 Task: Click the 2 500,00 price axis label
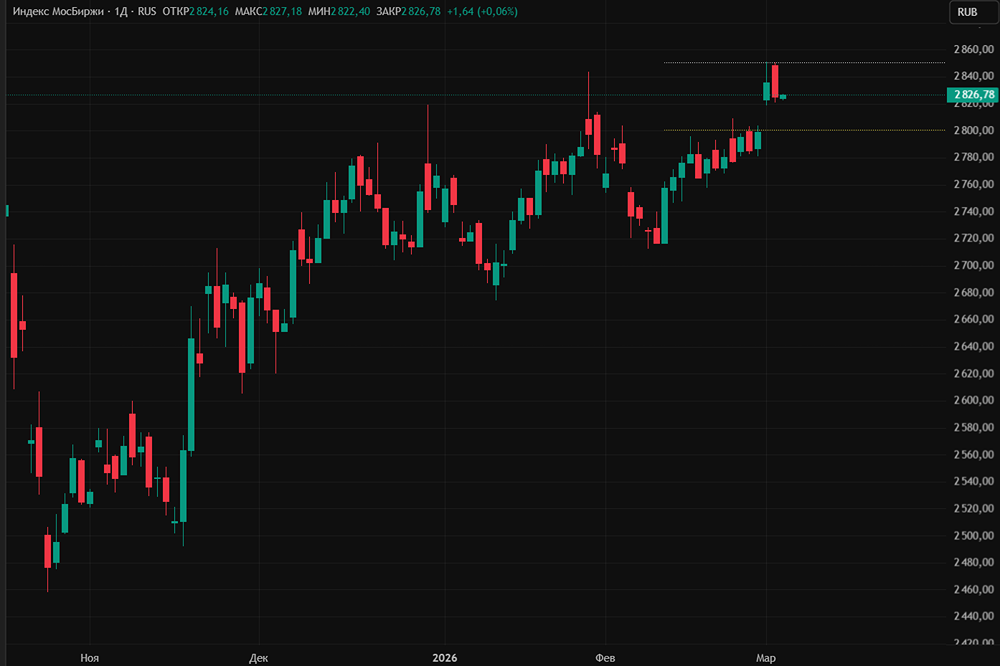[x=973, y=535]
